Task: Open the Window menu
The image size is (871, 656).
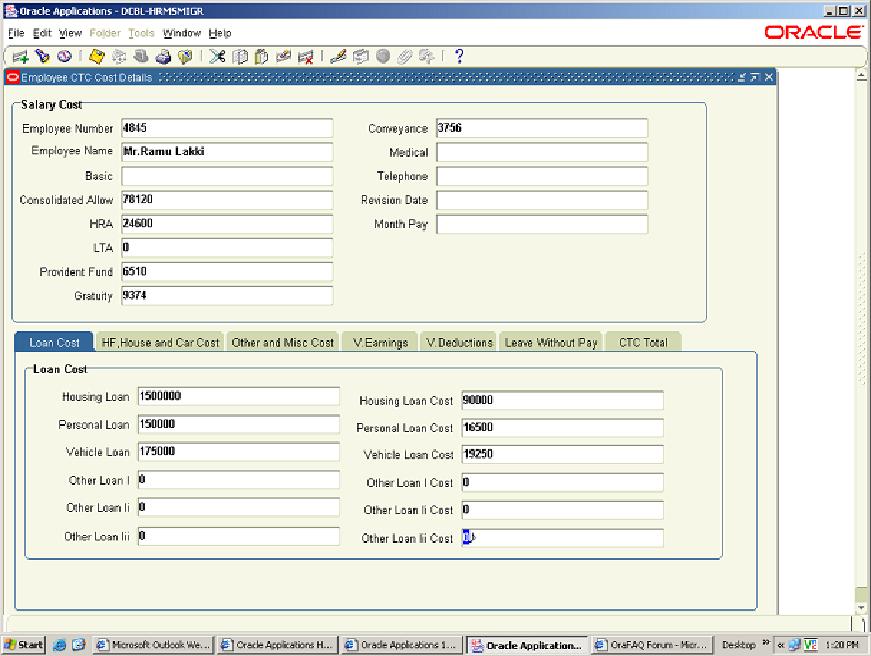Action: point(182,33)
